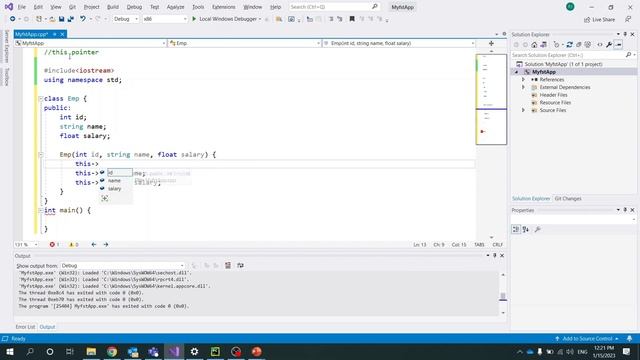Open the Build menu
This screenshot has height=360, width=640.
point(113,7)
